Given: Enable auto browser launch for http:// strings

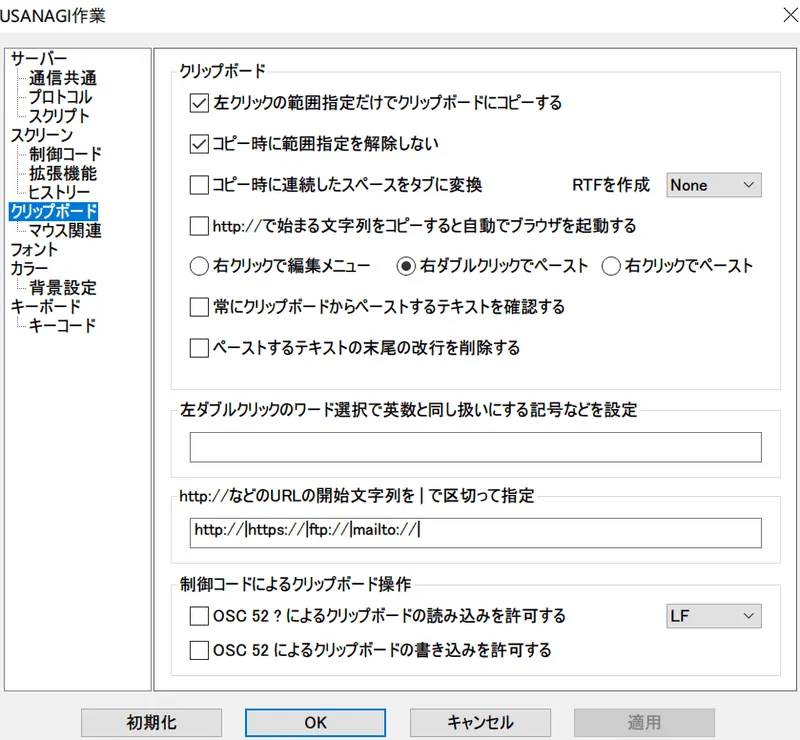Looking at the screenshot, I should pyautogui.click(x=199, y=226).
